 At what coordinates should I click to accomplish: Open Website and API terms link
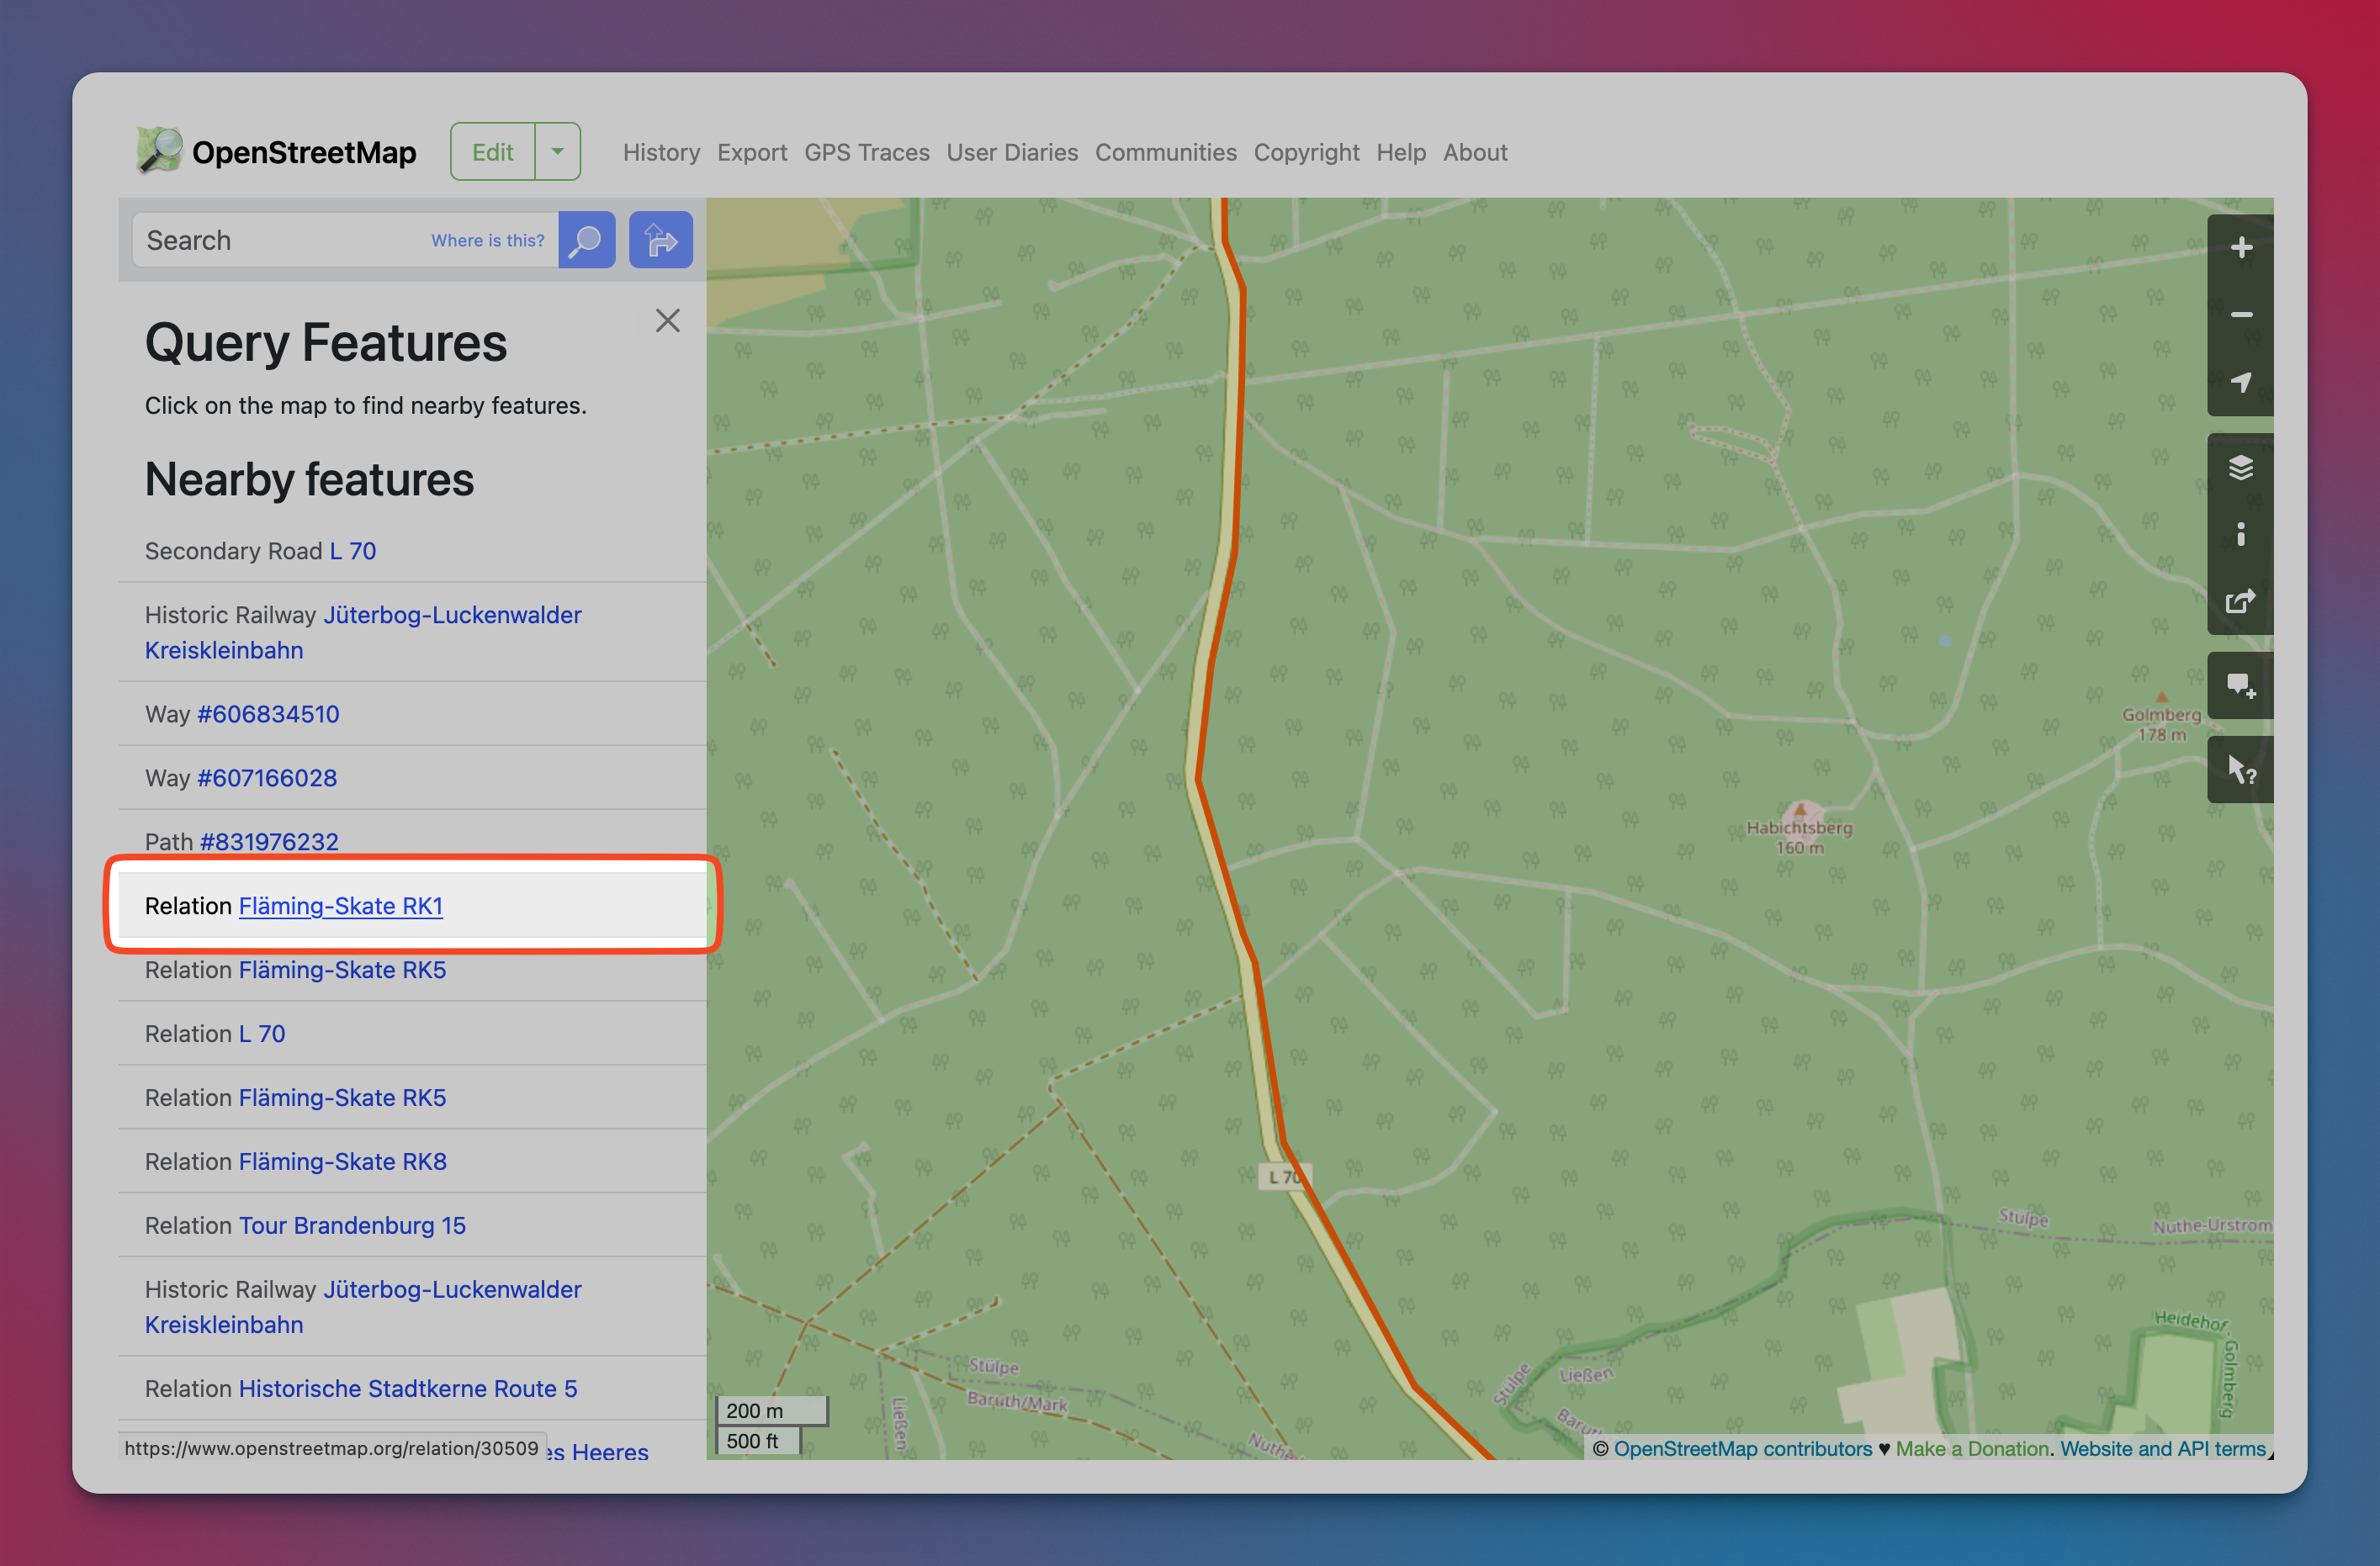pyautogui.click(x=2162, y=1448)
